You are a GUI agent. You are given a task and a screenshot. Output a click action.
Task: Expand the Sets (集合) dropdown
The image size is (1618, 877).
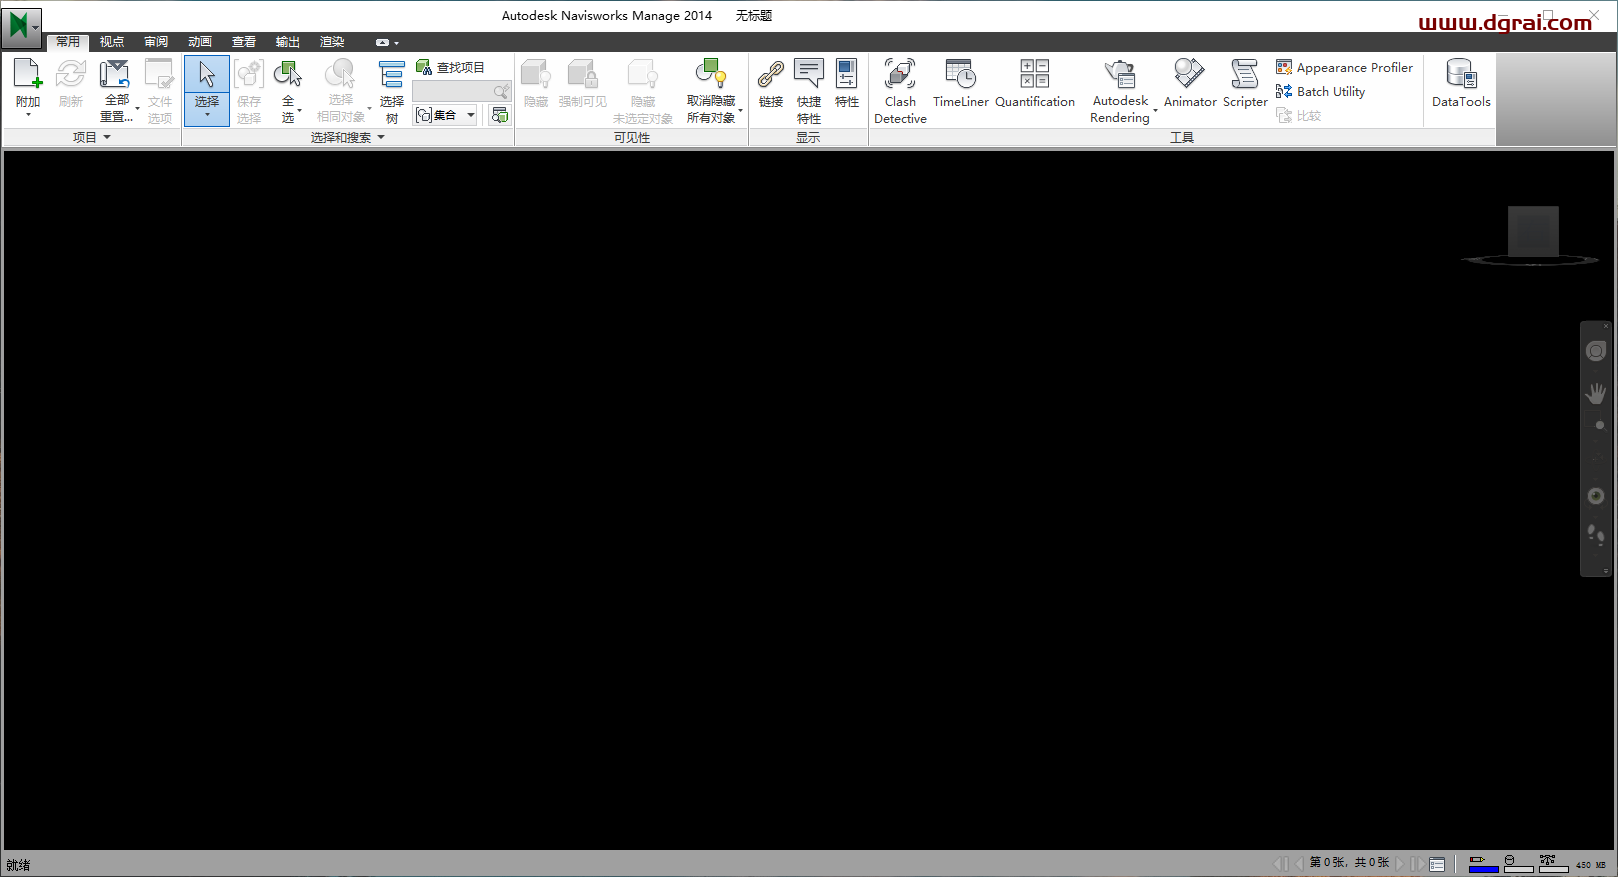pos(471,115)
